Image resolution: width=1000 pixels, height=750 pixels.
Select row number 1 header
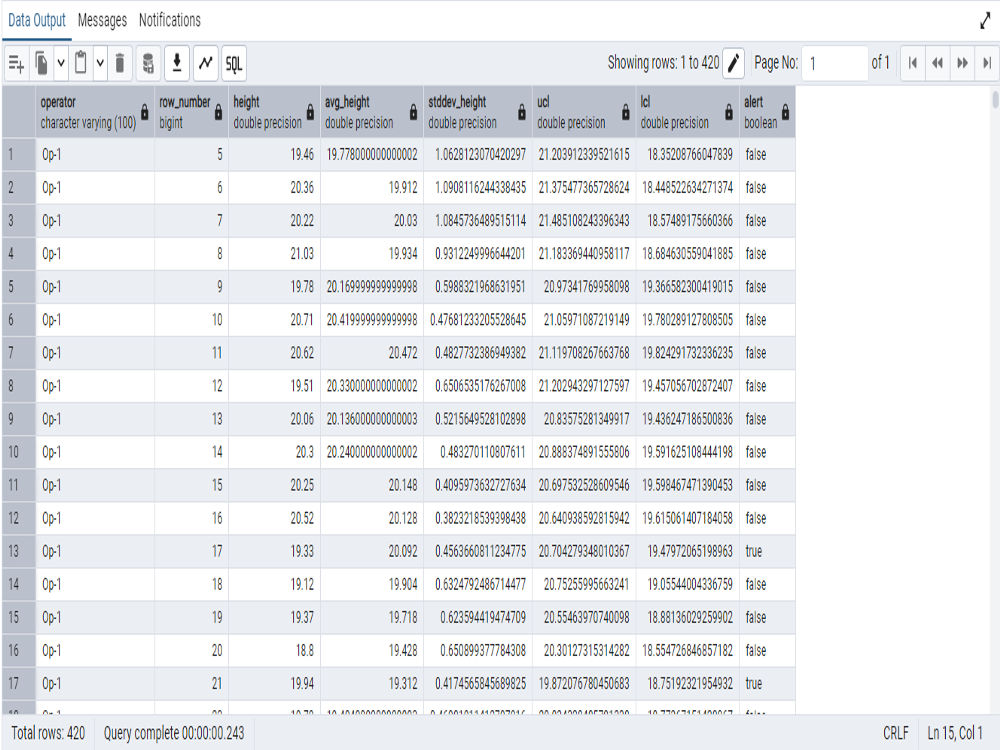point(18,154)
